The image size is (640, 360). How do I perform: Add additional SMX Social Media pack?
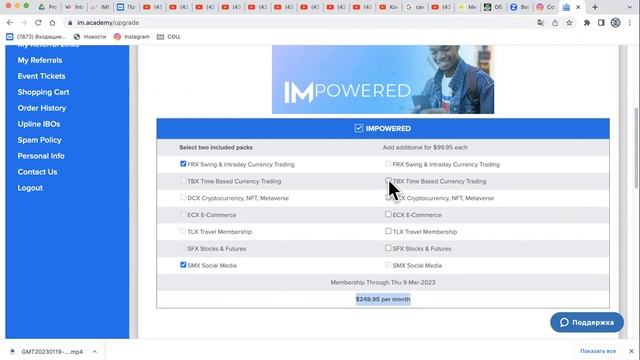(388, 265)
